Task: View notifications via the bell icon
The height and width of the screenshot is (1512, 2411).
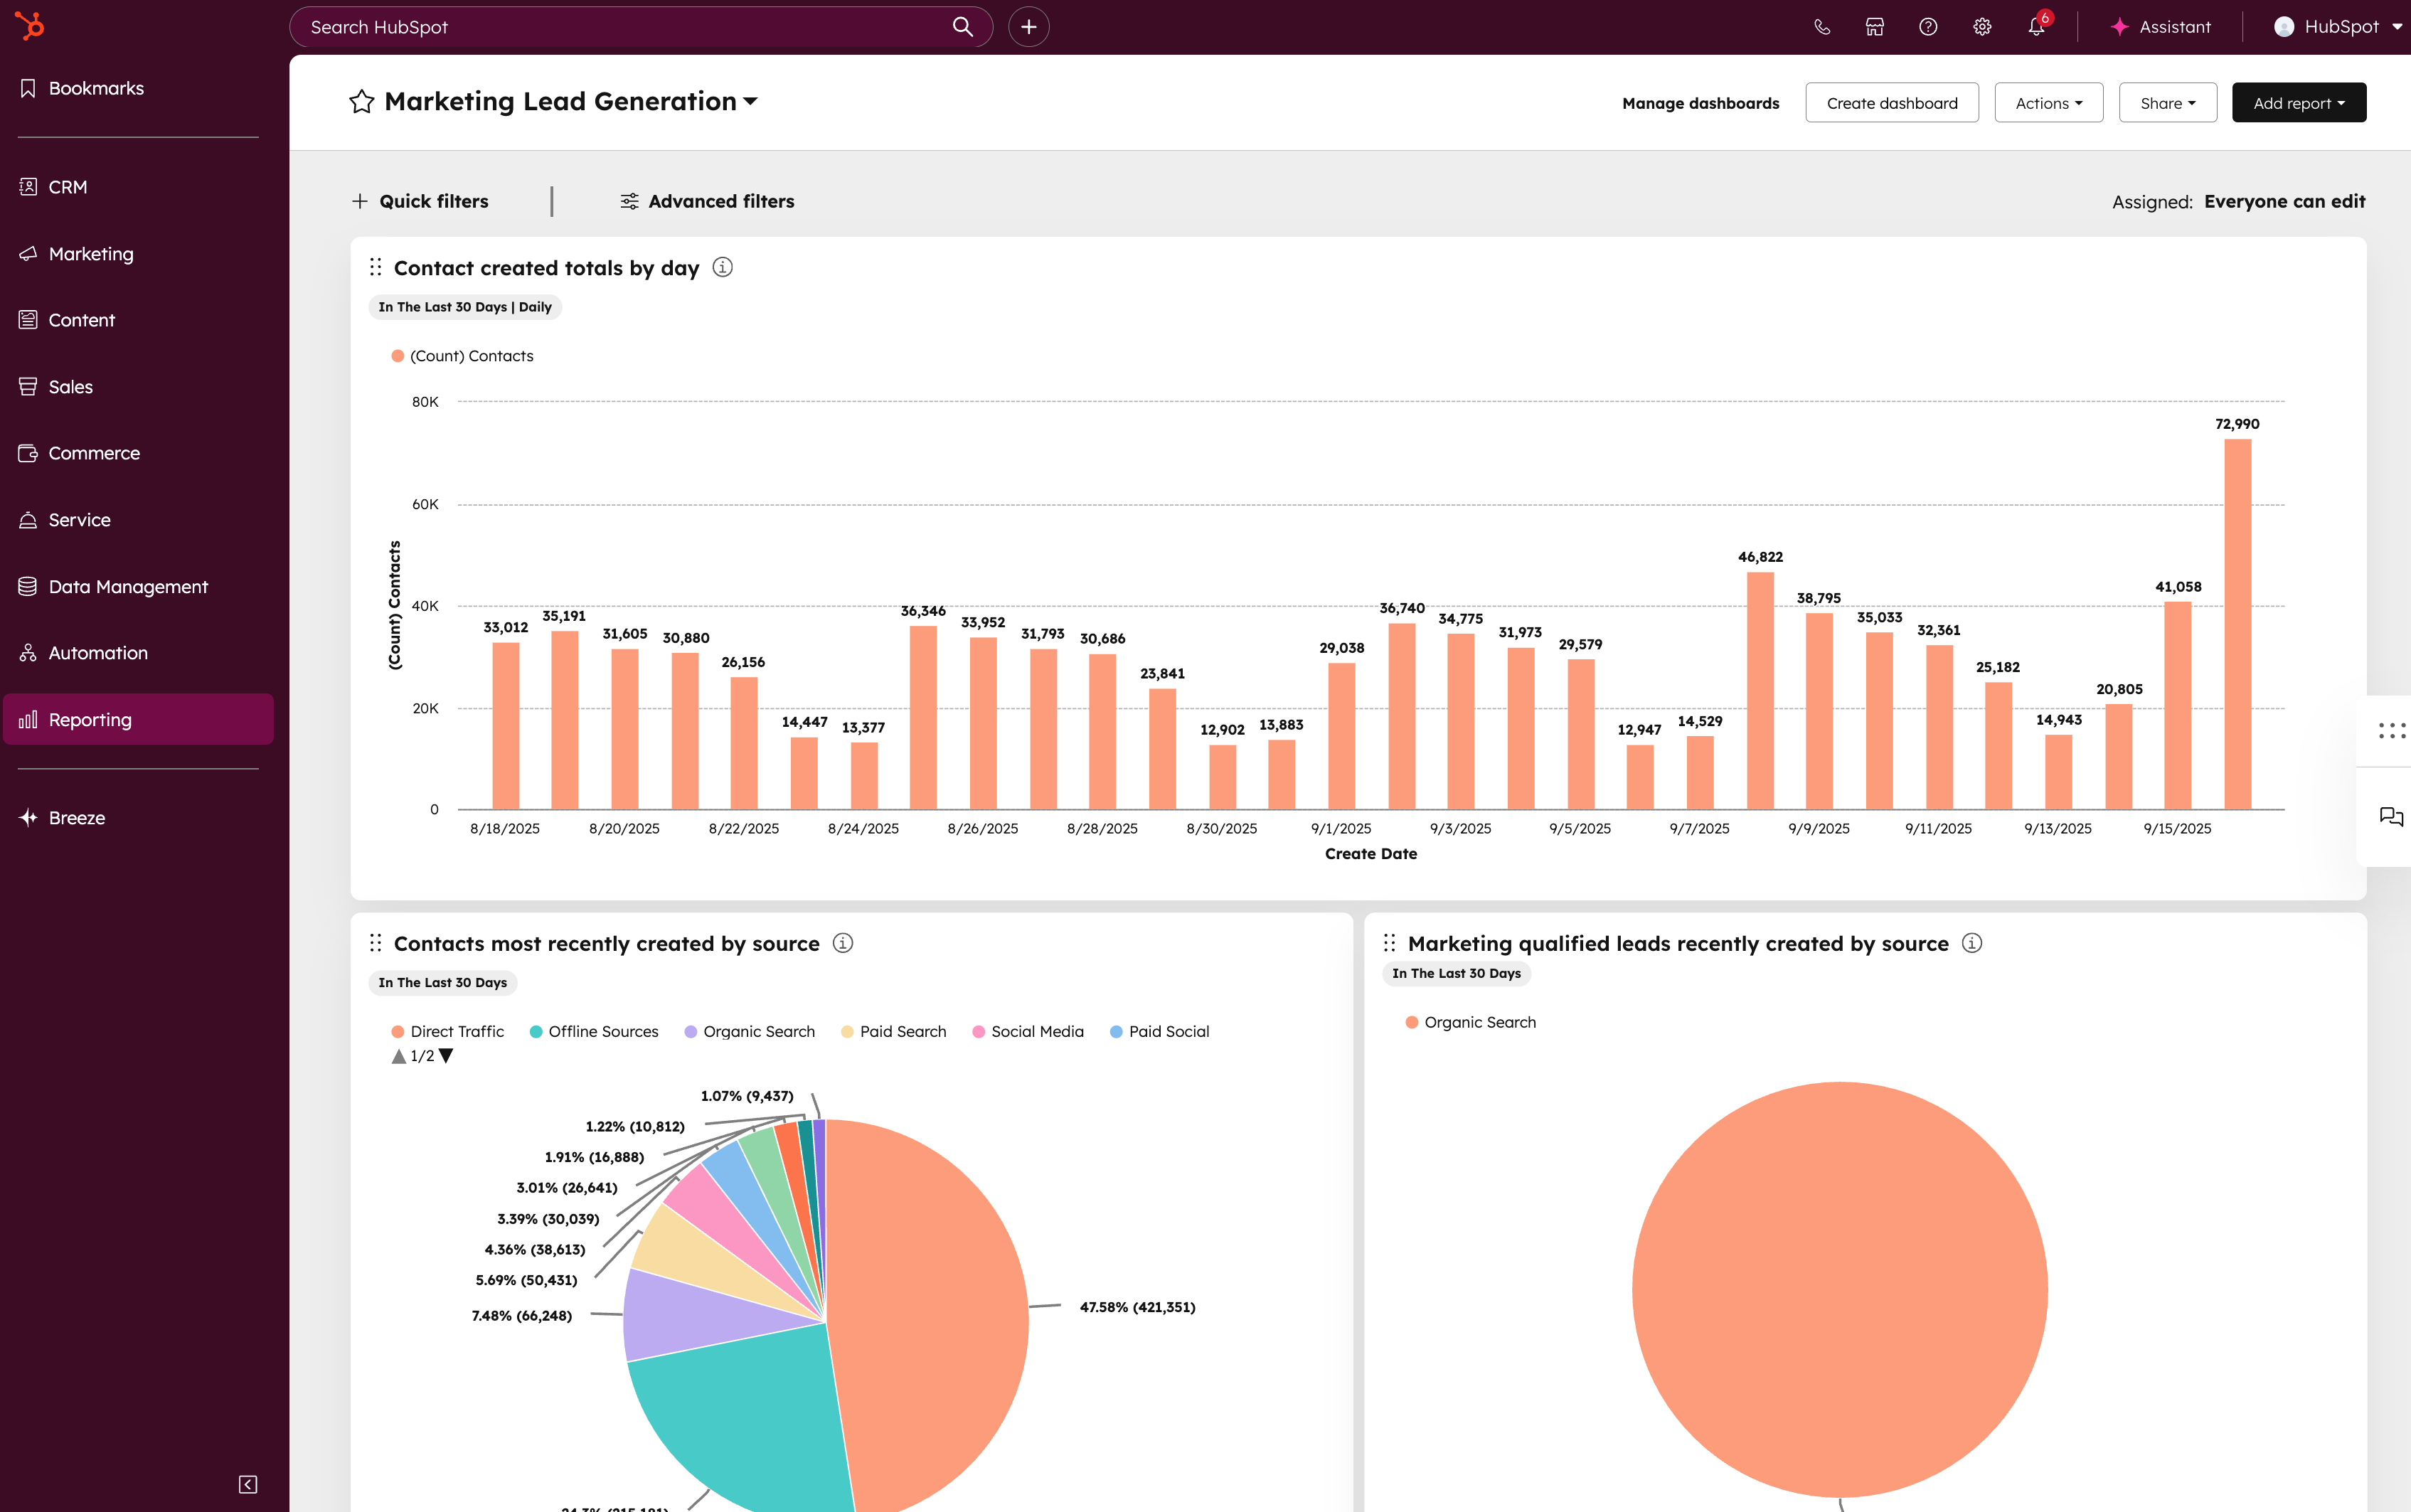Action: 2035,26
